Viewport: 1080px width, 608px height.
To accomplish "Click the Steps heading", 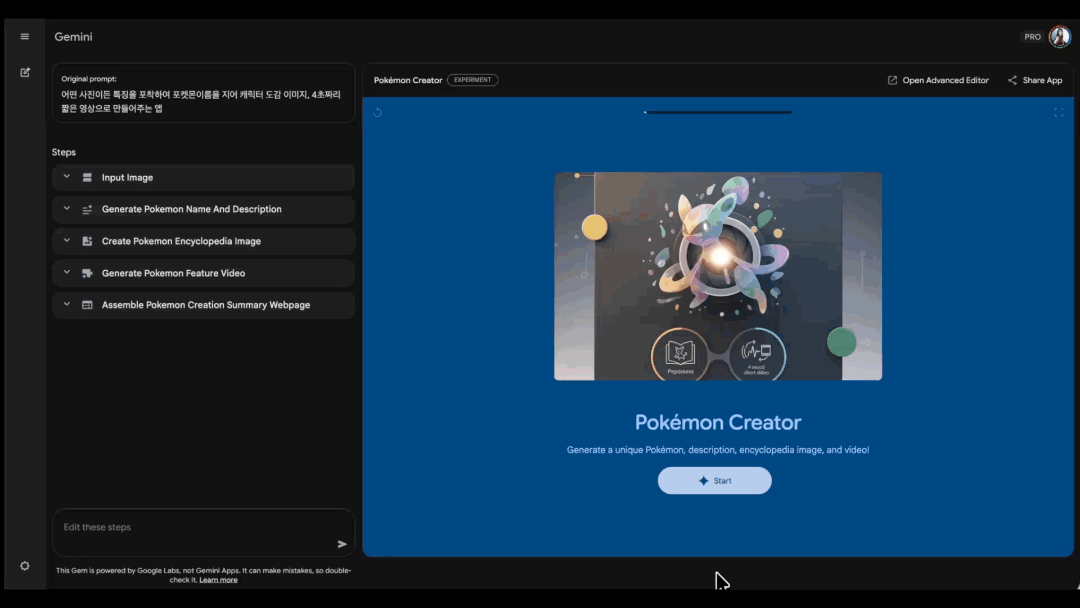I will (63, 152).
